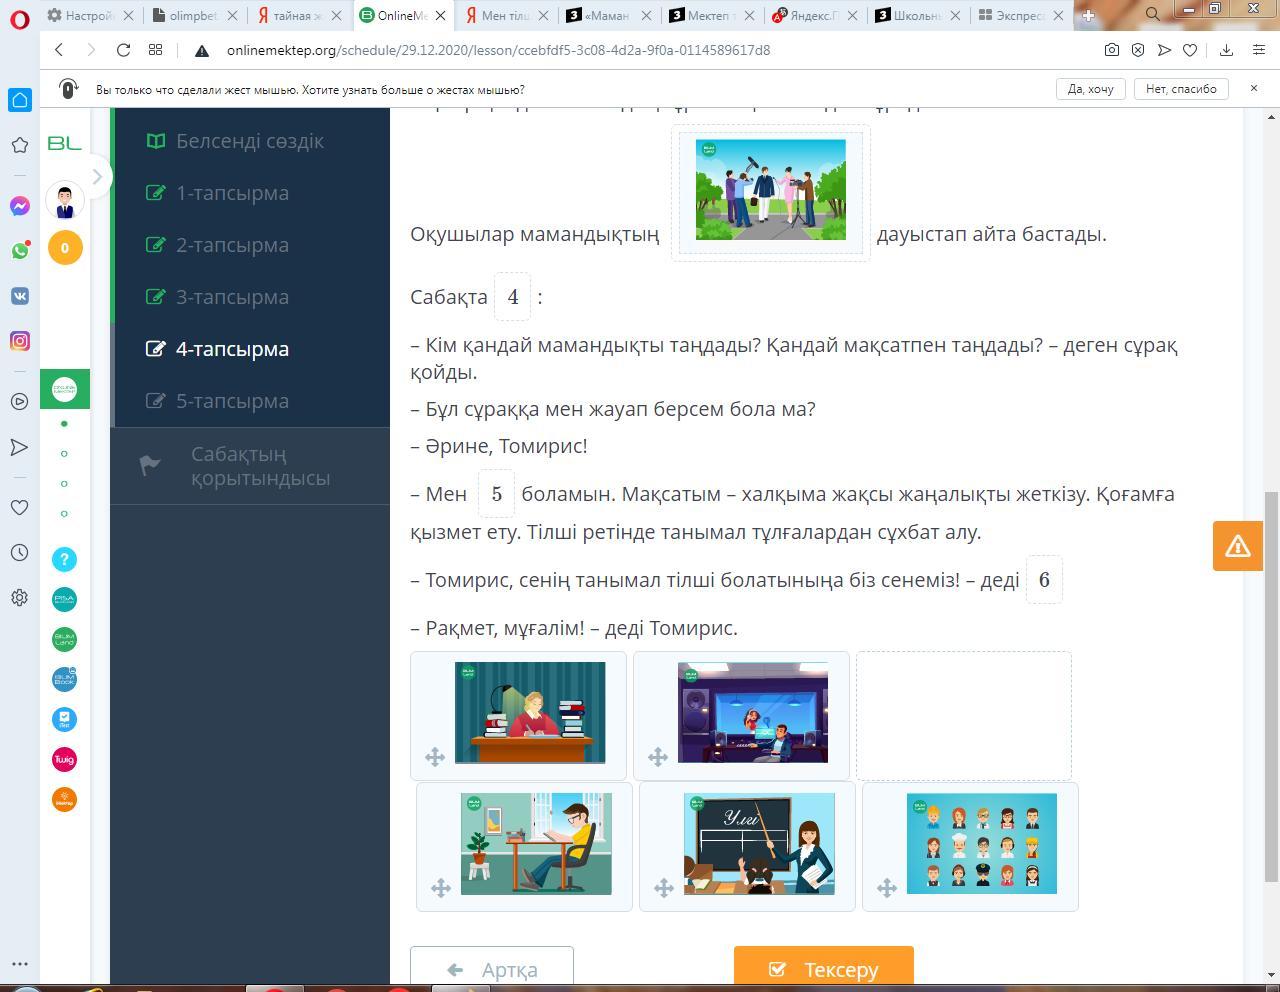Select 4-тапсырма in the lesson menu
Image resolution: width=1280 pixels, height=992 pixels.
coord(232,349)
